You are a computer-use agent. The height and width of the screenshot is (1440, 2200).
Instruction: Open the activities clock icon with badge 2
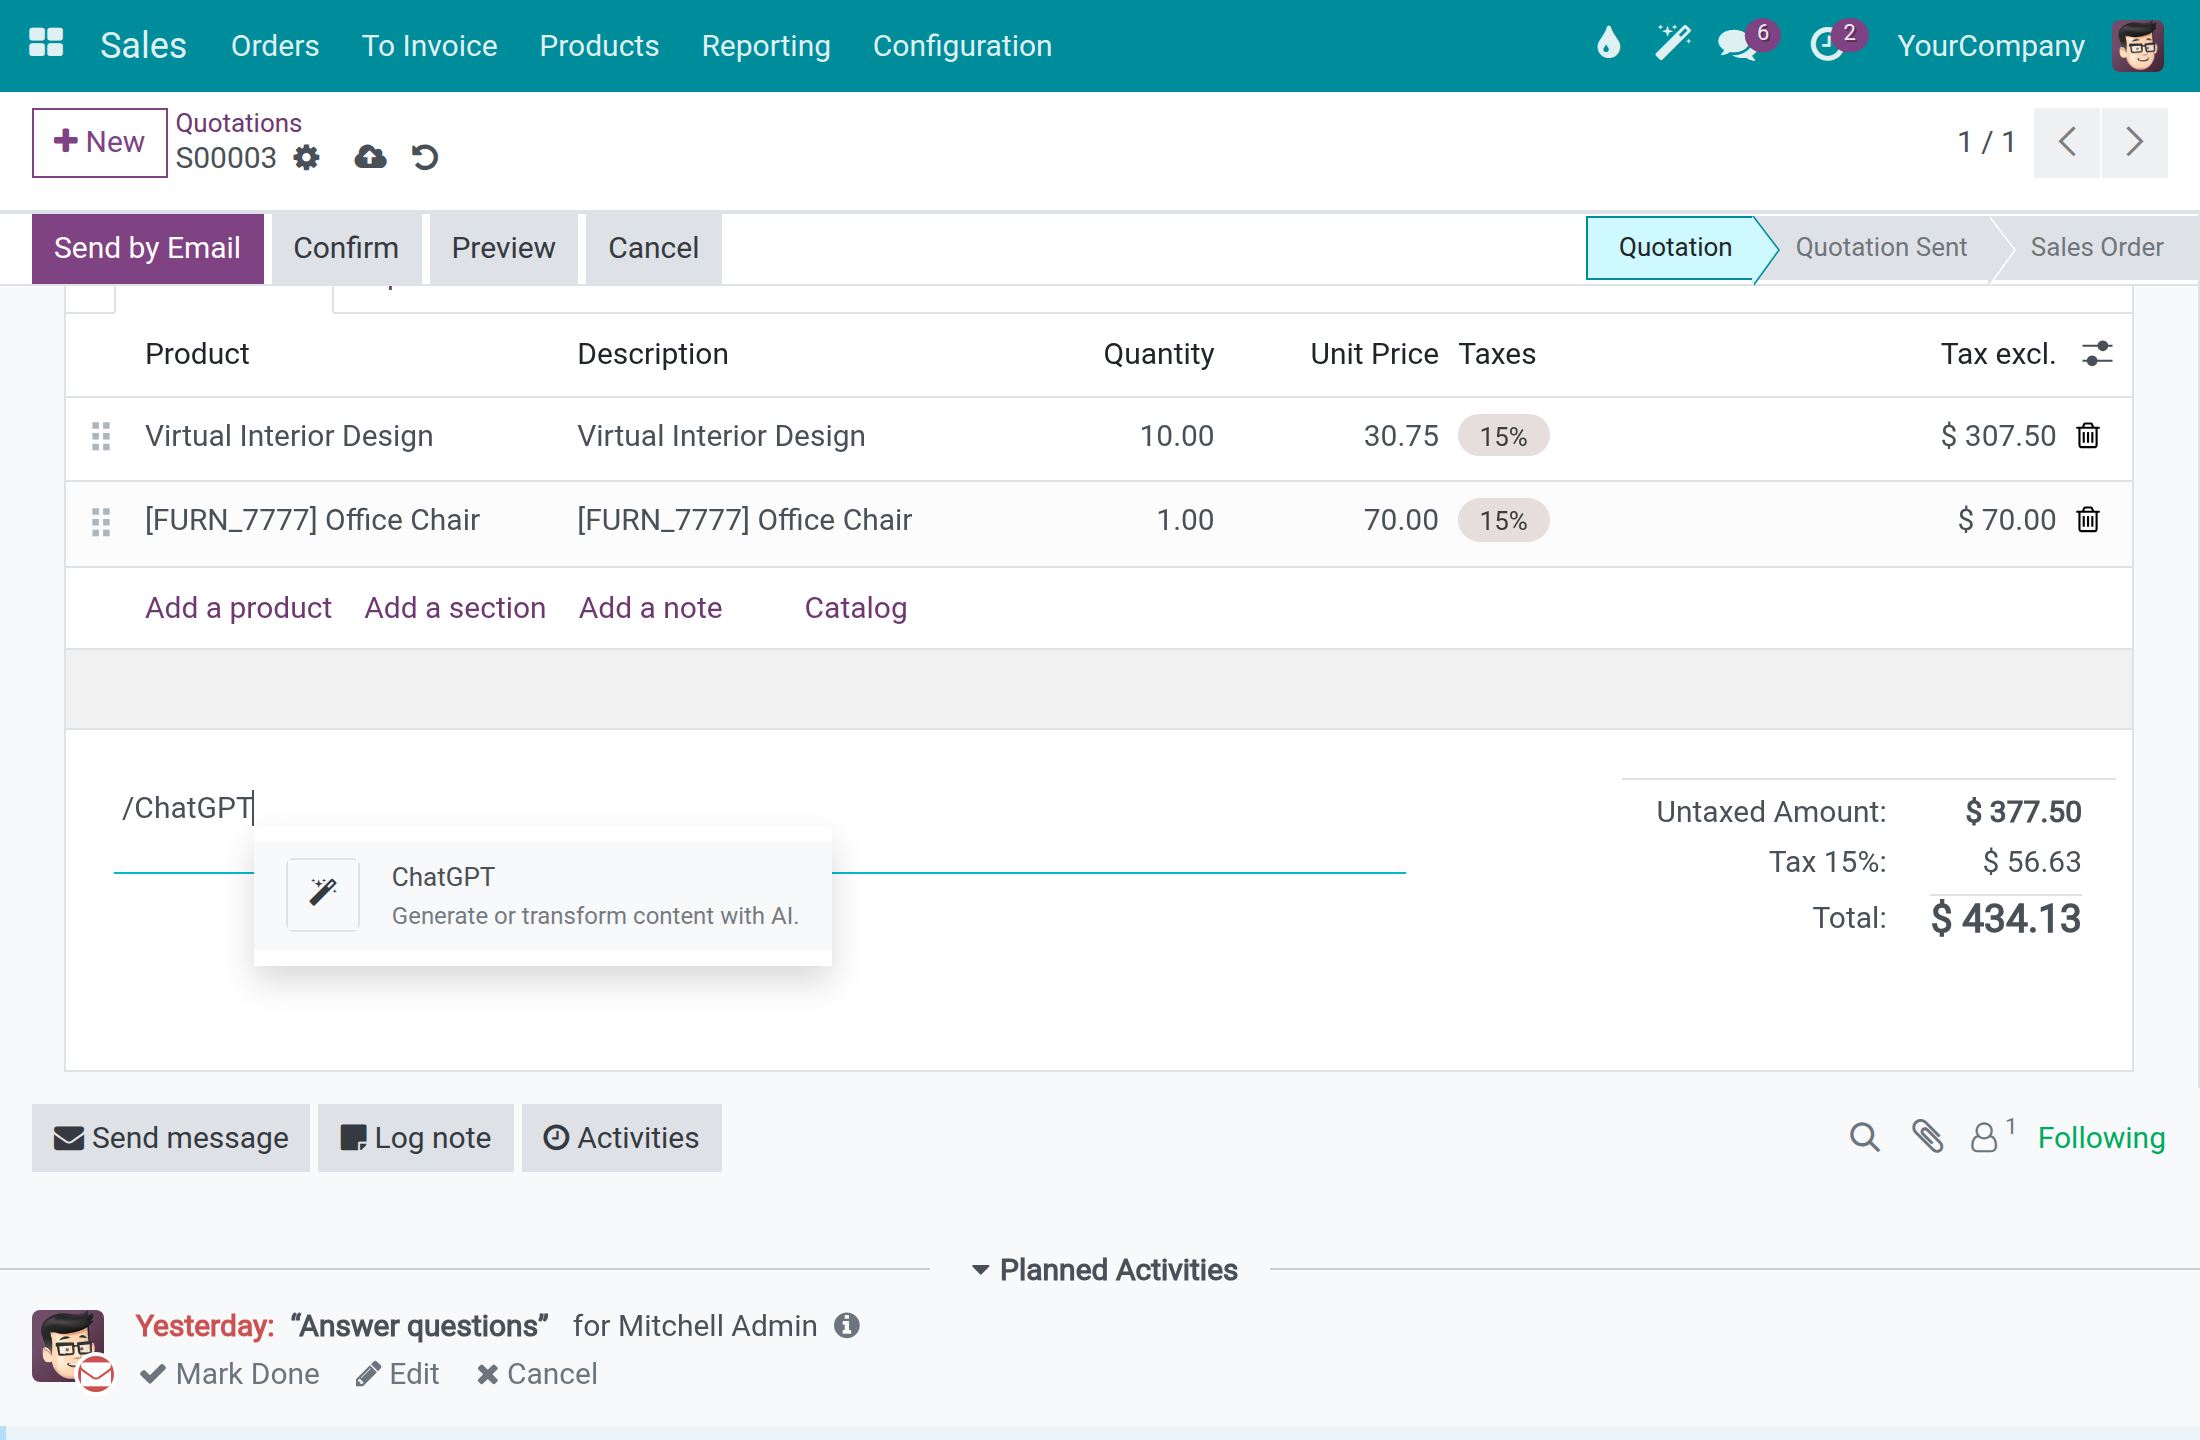1828,45
